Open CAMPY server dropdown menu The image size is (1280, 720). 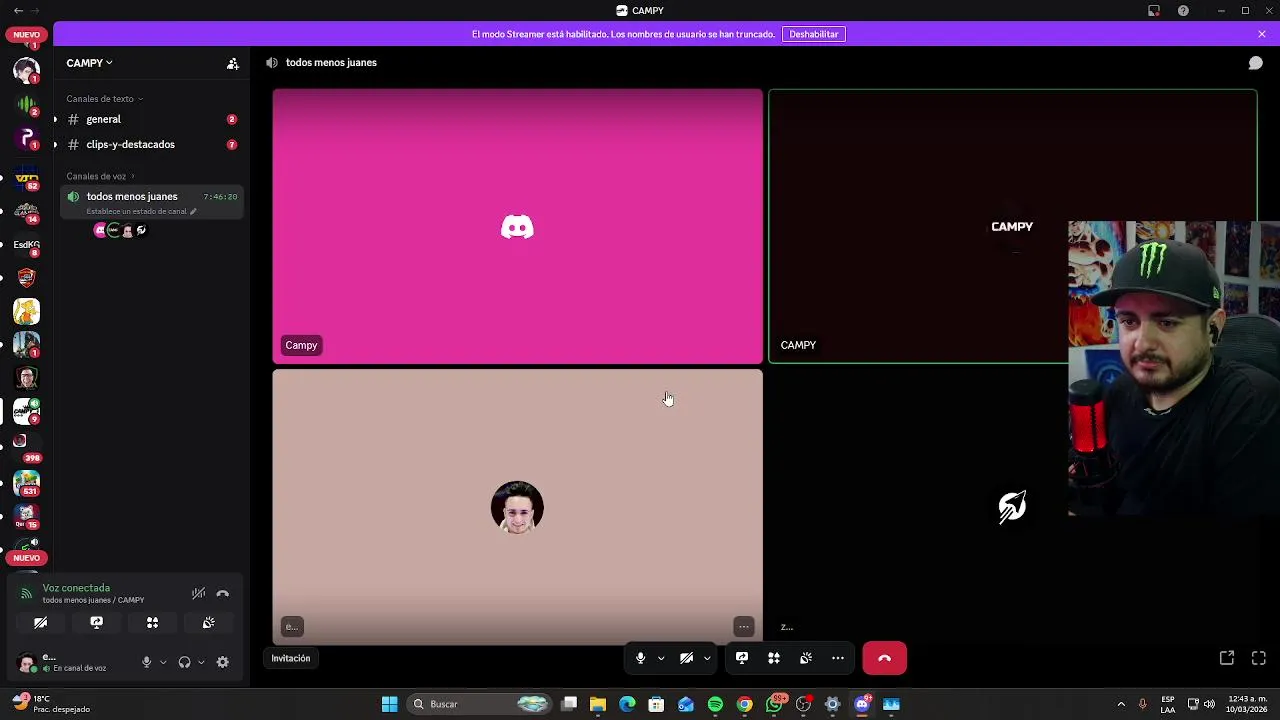coord(90,63)
